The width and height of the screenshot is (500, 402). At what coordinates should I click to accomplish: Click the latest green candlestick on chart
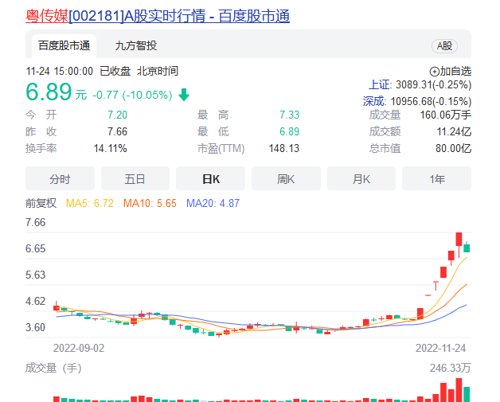(467, 248)
